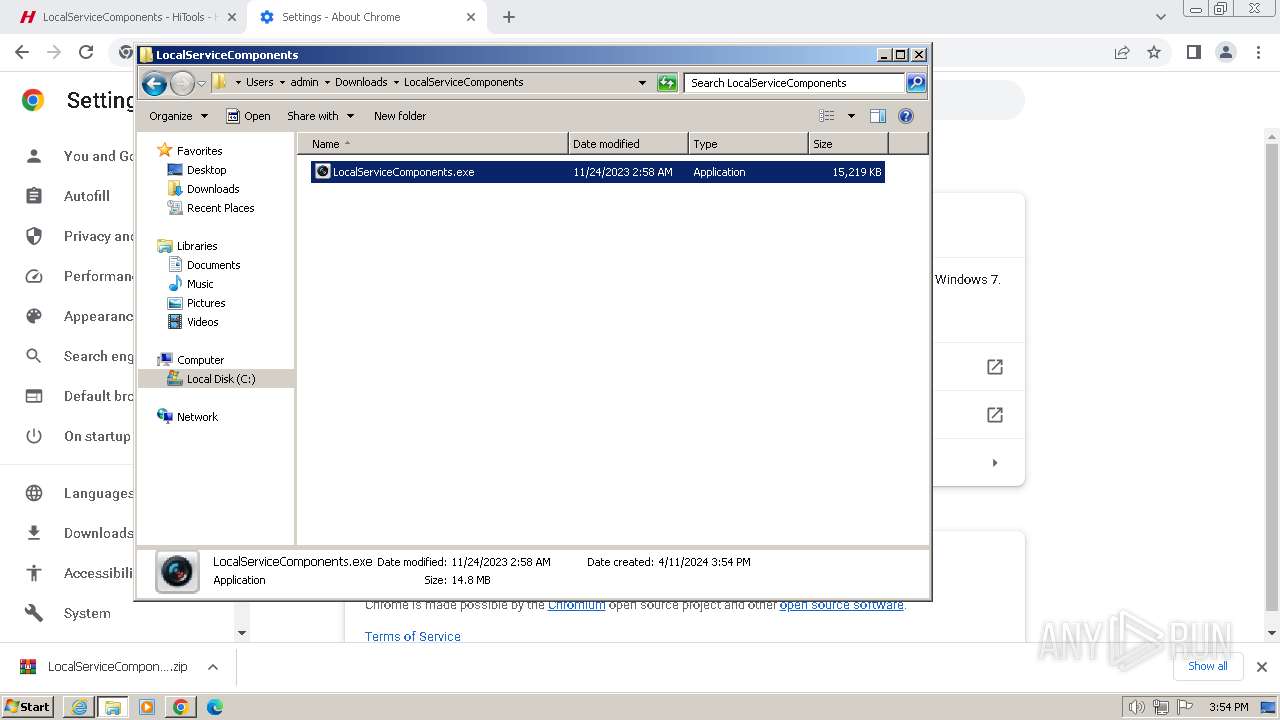This screenshot has height=720, width=1280.
Task: Open Documents library
Action: click(213, 265)
